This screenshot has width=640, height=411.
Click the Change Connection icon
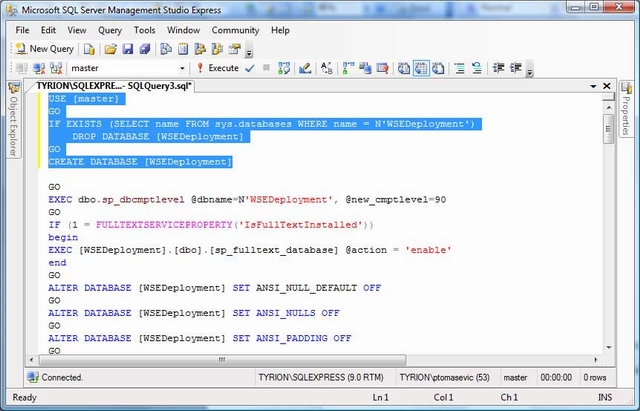click(56, 68)
